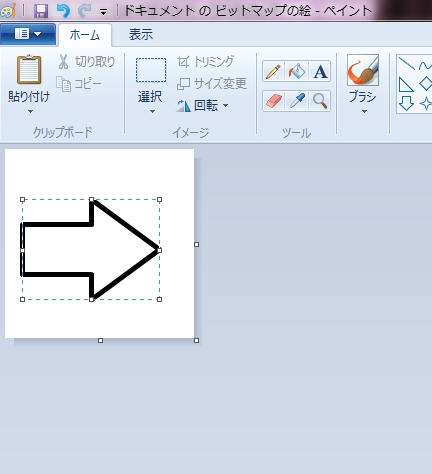Open the 回転 rotate dropdown
Screen dimensions: 432x474
click(x=202, y=106)
